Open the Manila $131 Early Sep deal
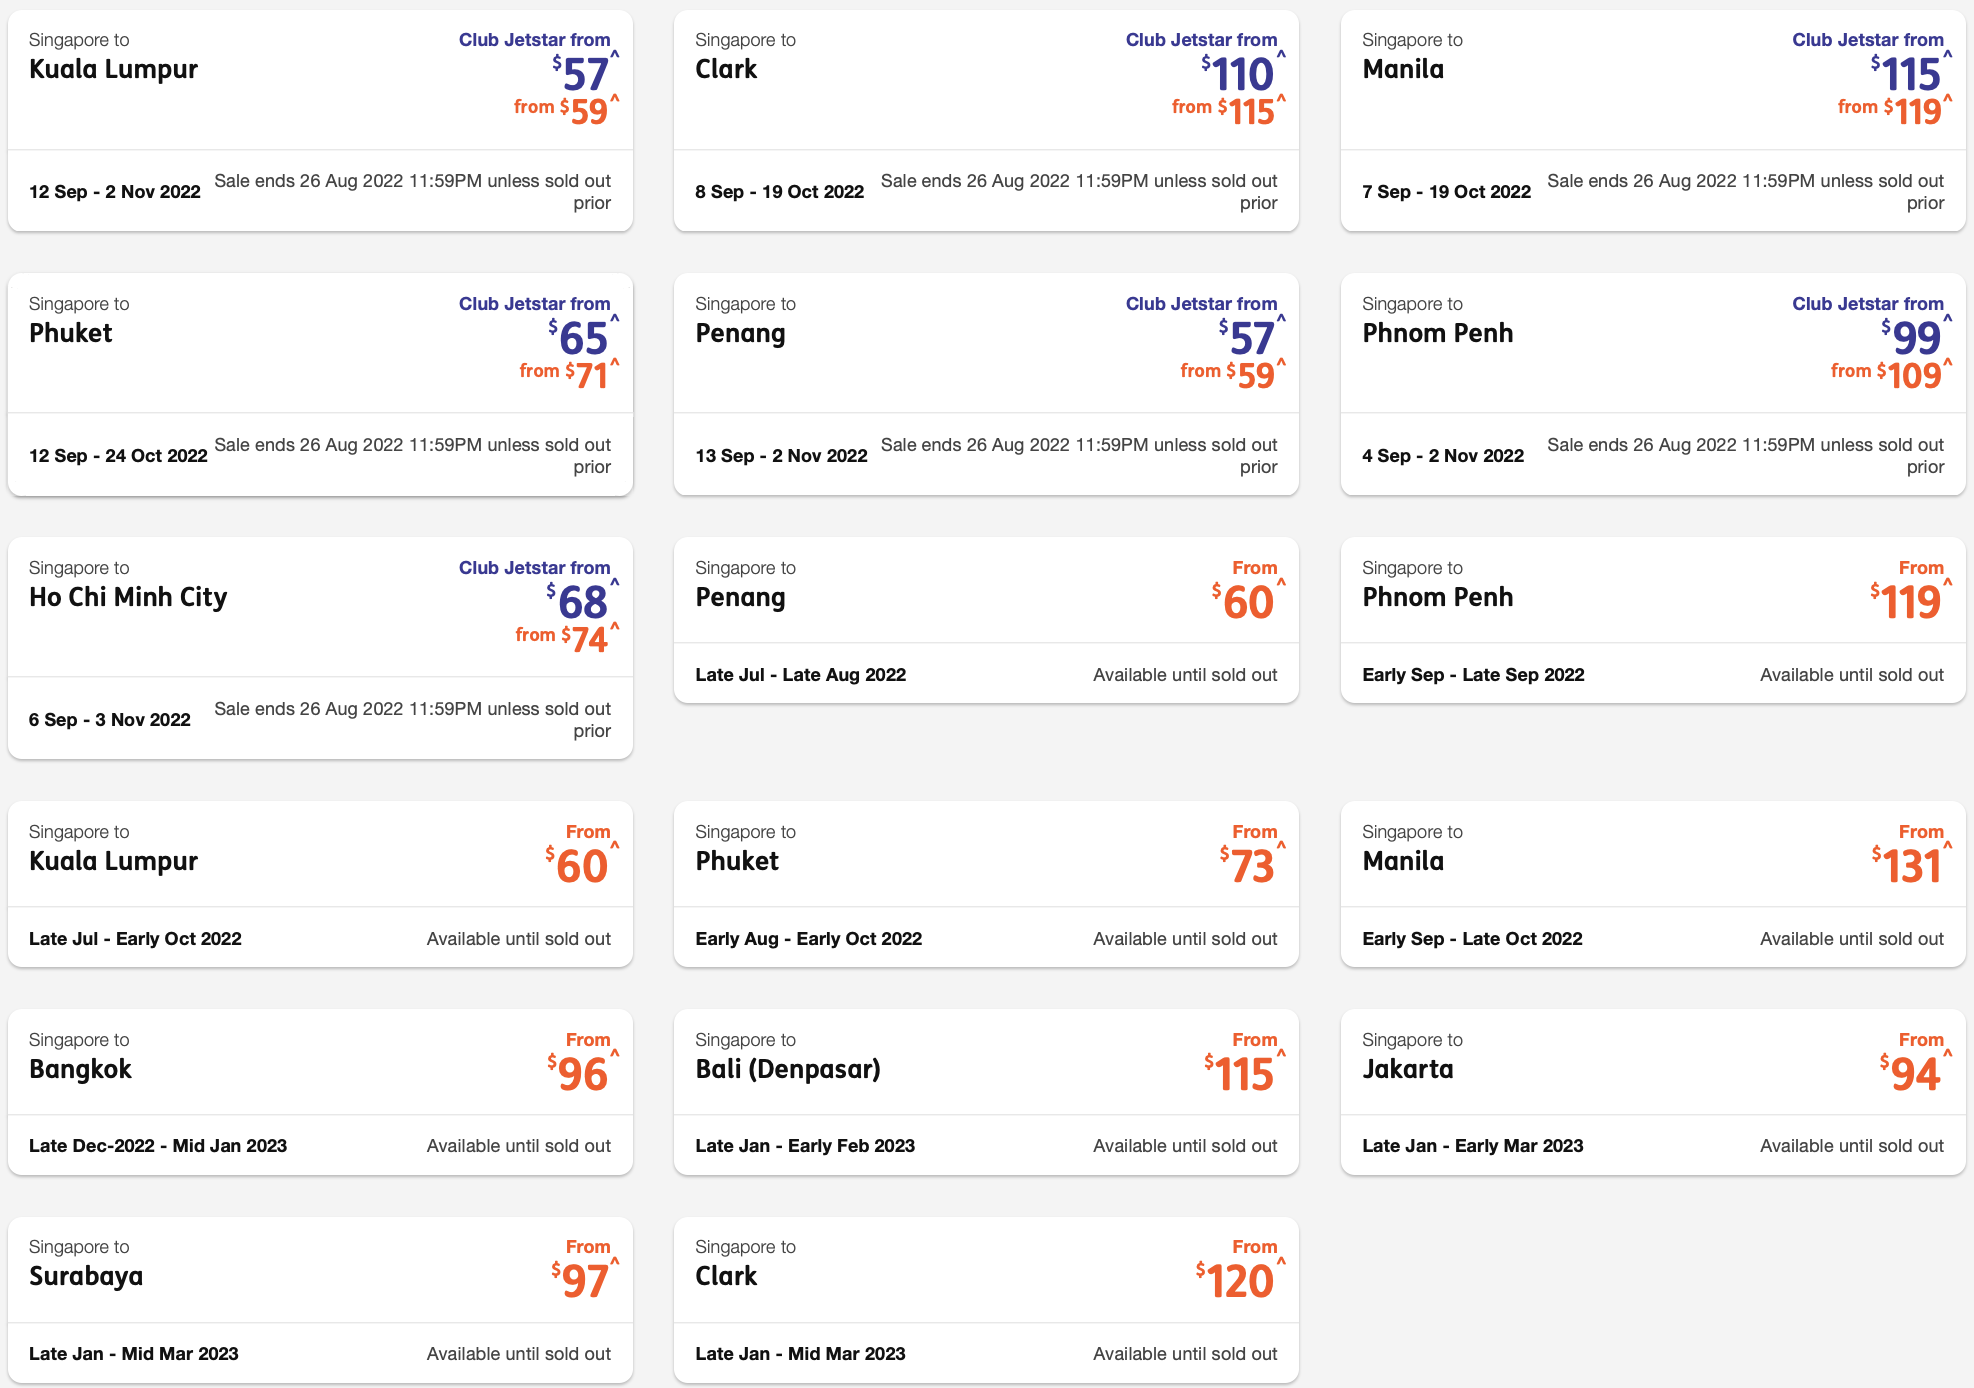 coord(1653,885)
